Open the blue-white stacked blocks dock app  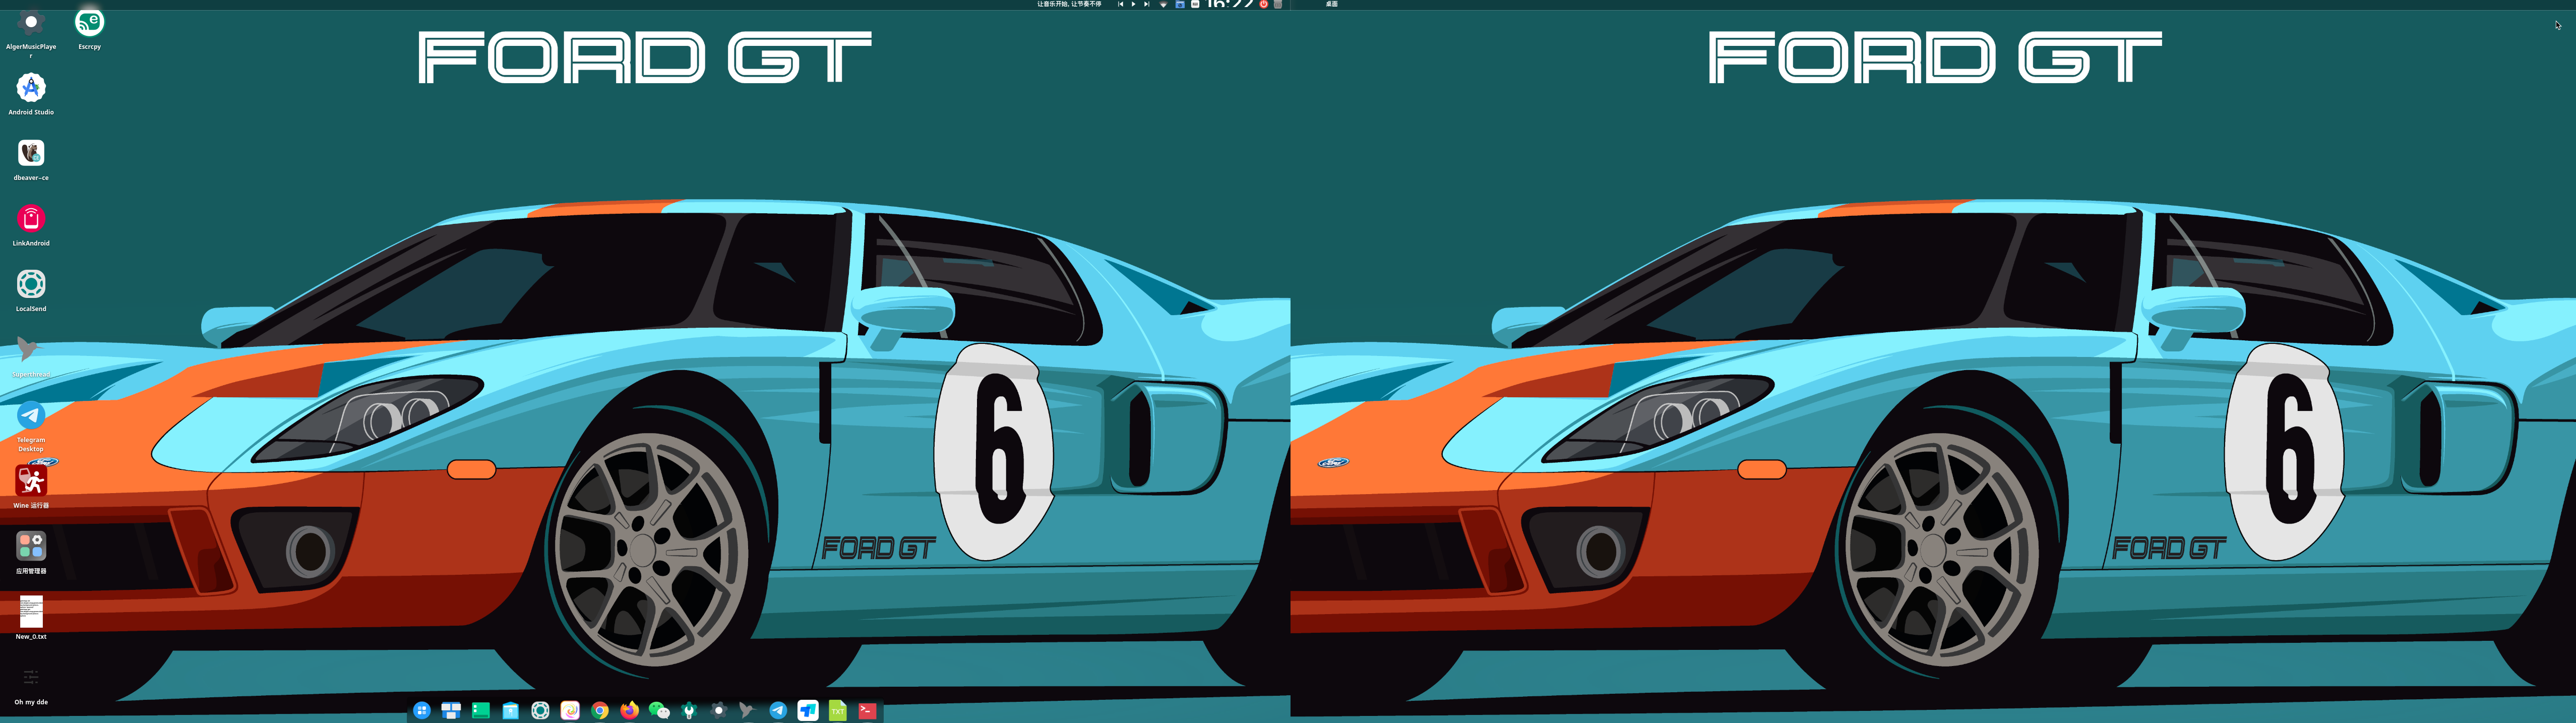point(808,710)
